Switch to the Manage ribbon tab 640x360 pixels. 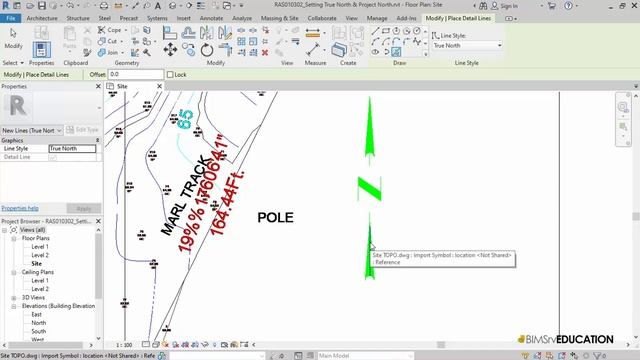pyautogui.click(x=377, y=18)
